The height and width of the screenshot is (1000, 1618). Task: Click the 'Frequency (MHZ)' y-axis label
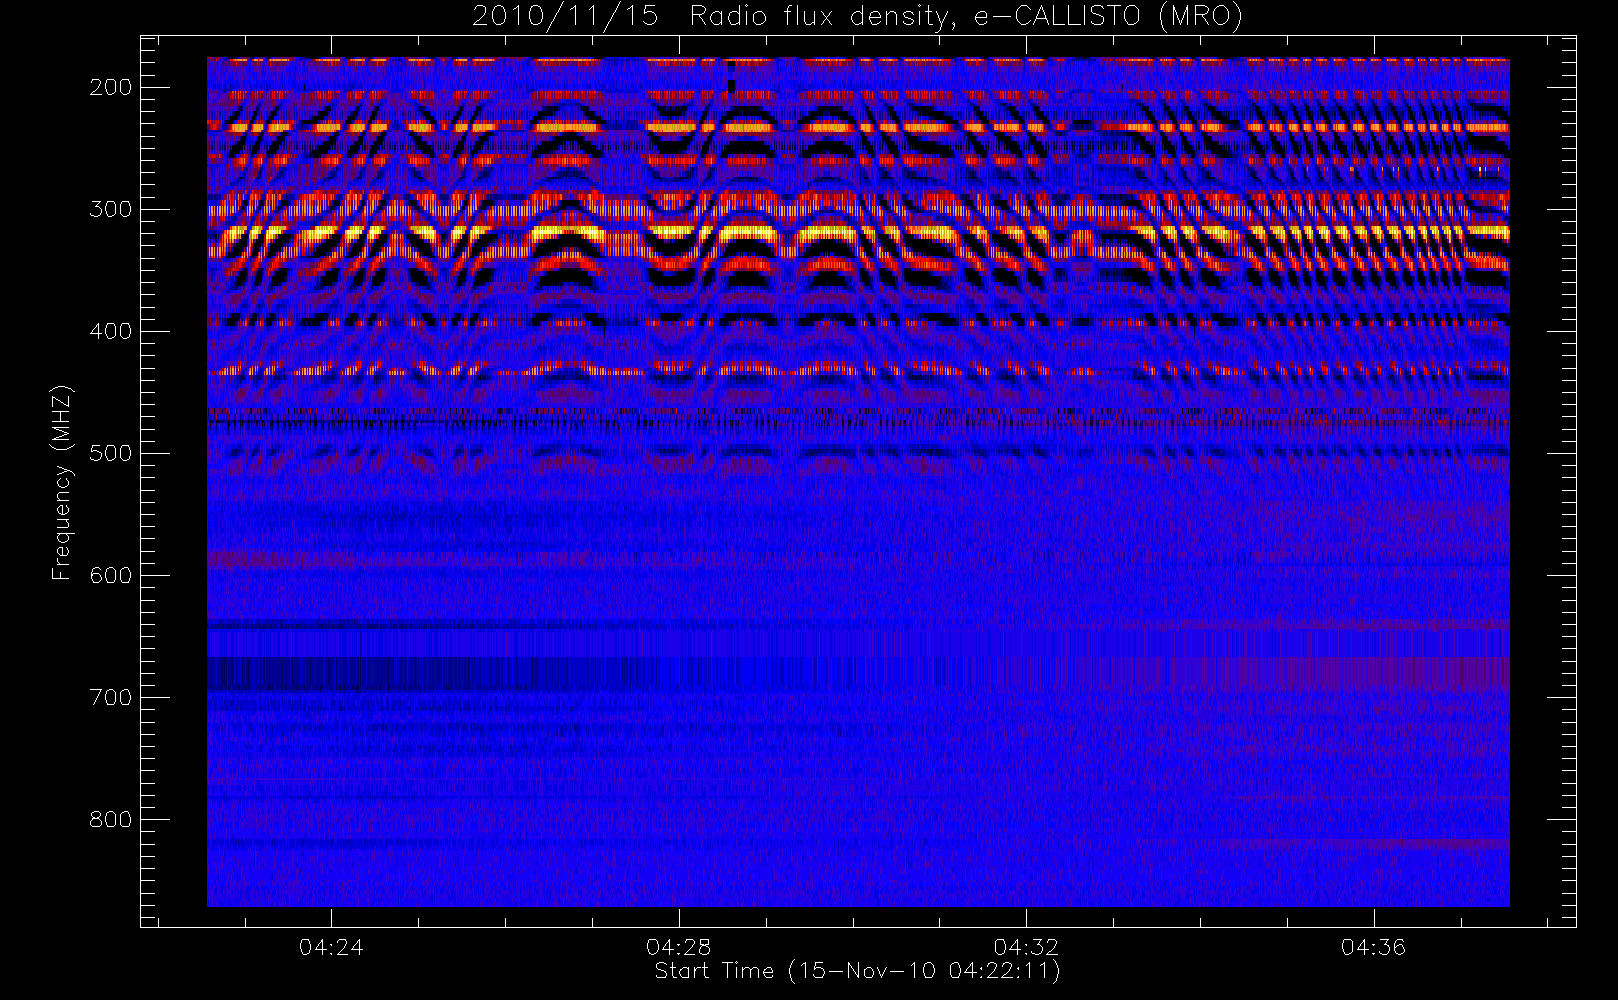pyautogui.click(x=62, y=482)
